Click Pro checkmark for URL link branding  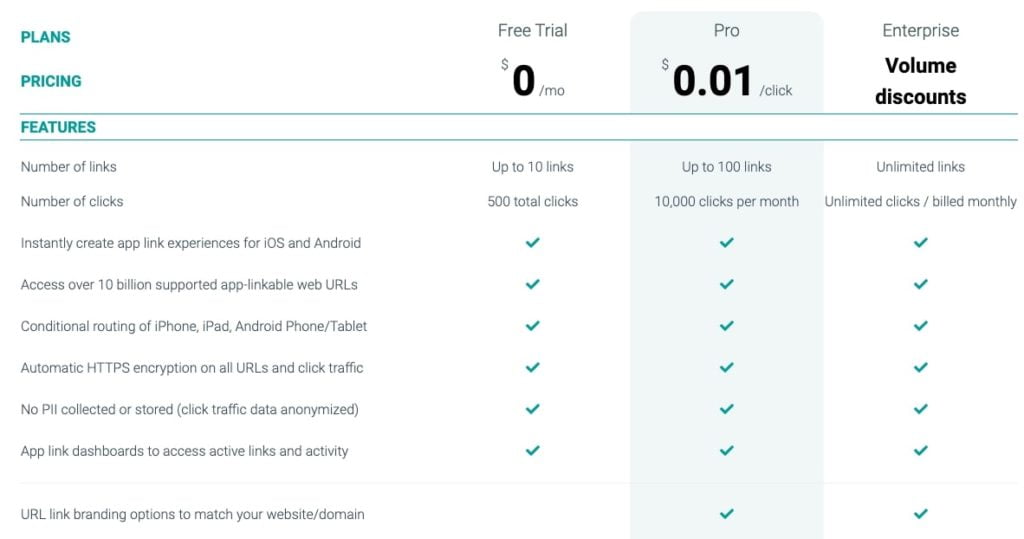(x=726, y=514)
